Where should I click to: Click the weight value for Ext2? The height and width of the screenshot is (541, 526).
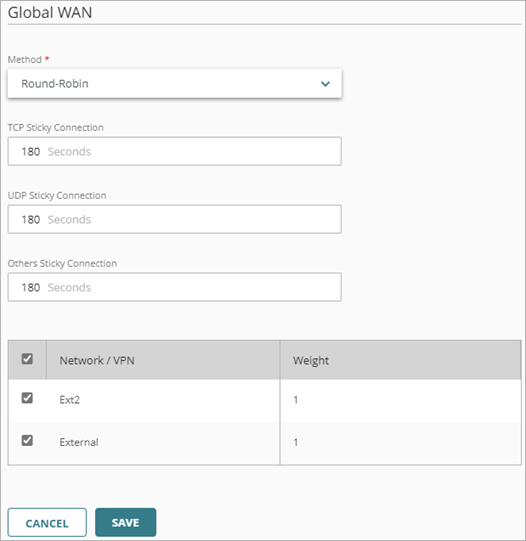(x=296, y=400)
